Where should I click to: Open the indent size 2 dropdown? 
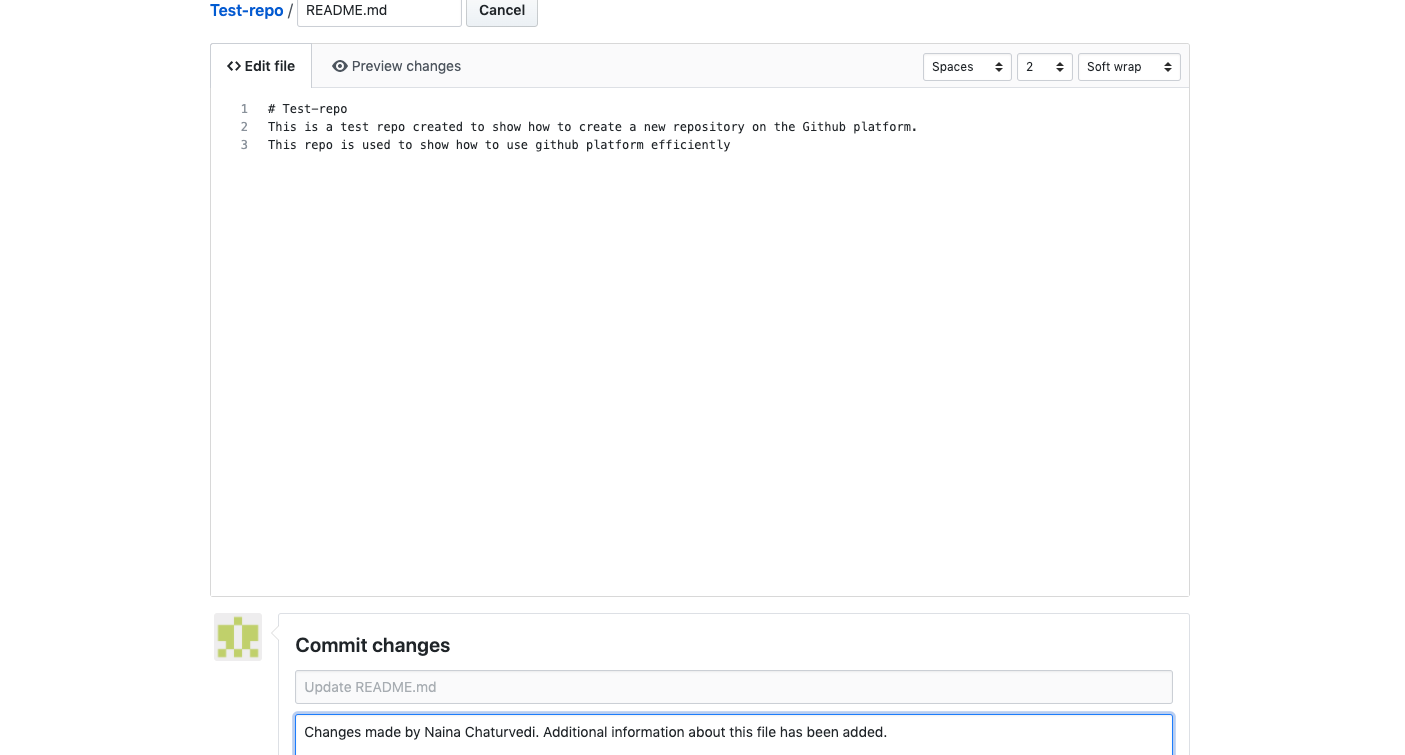[1045, 67]
